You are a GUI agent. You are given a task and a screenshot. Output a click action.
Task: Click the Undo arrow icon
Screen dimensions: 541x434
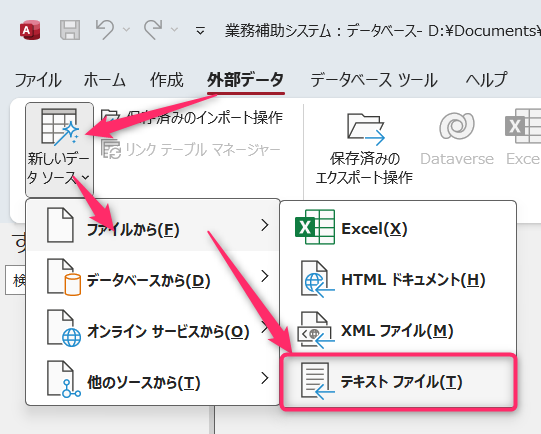(105, 30)
